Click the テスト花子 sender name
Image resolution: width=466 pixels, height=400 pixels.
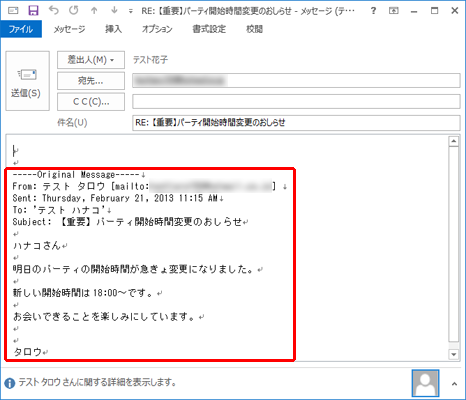click(150, 60)
